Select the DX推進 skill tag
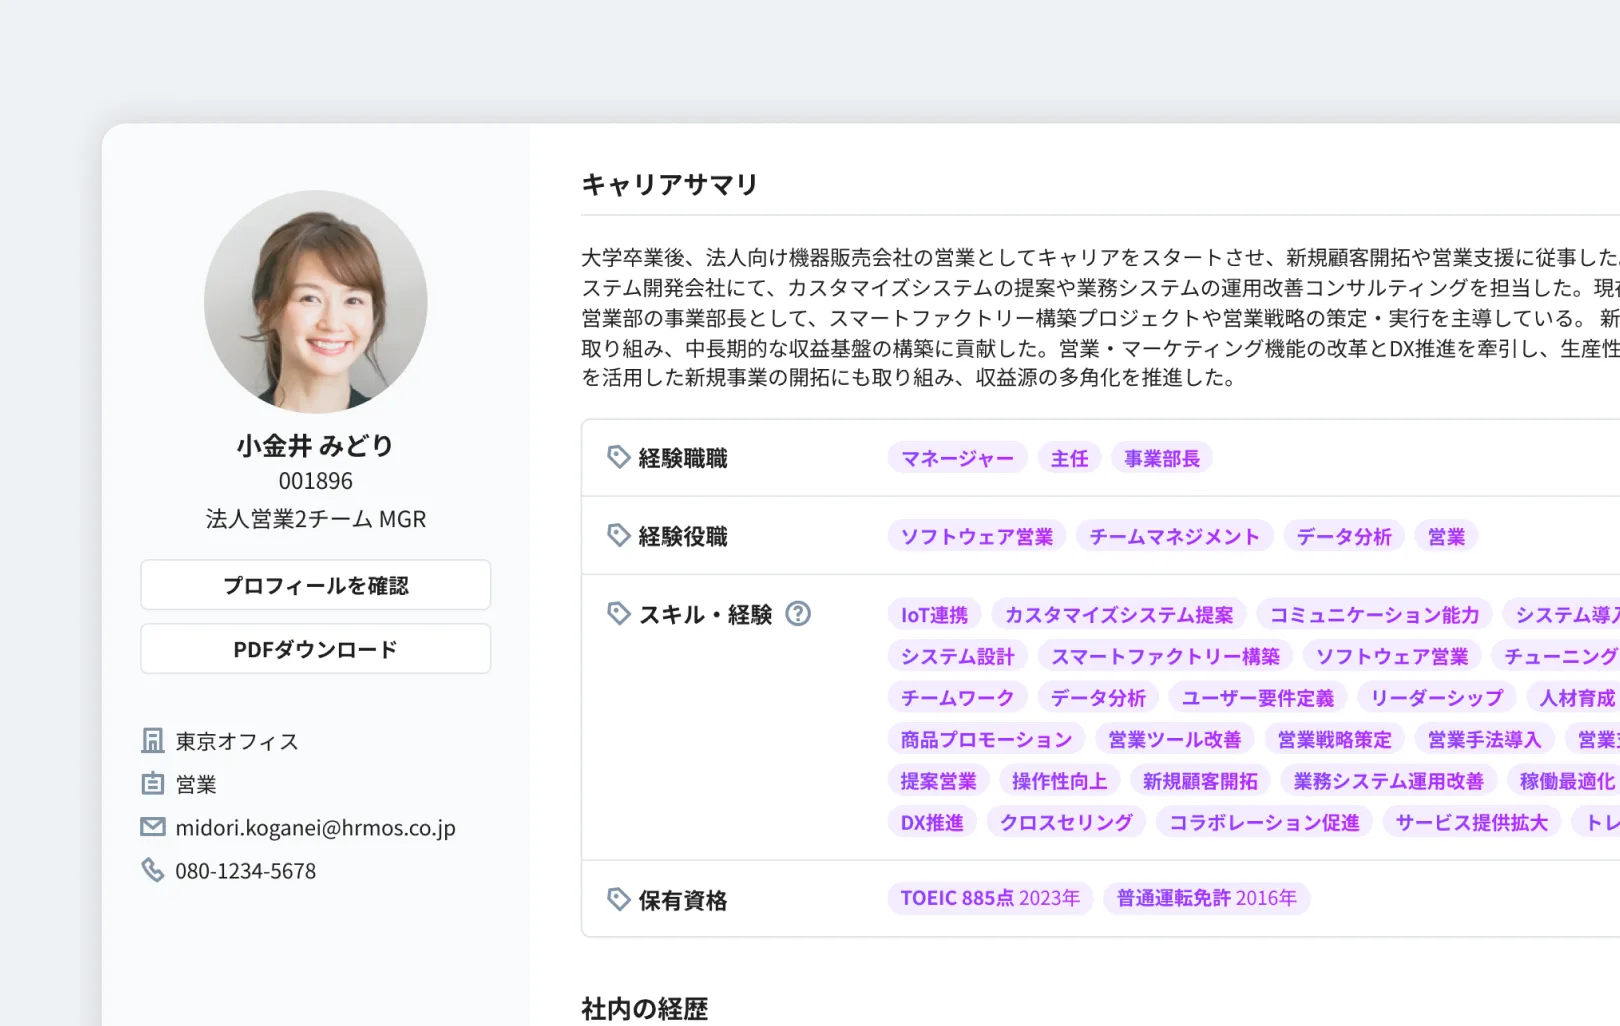The height and width of the screenshot is (1026, 1620). 931,821
